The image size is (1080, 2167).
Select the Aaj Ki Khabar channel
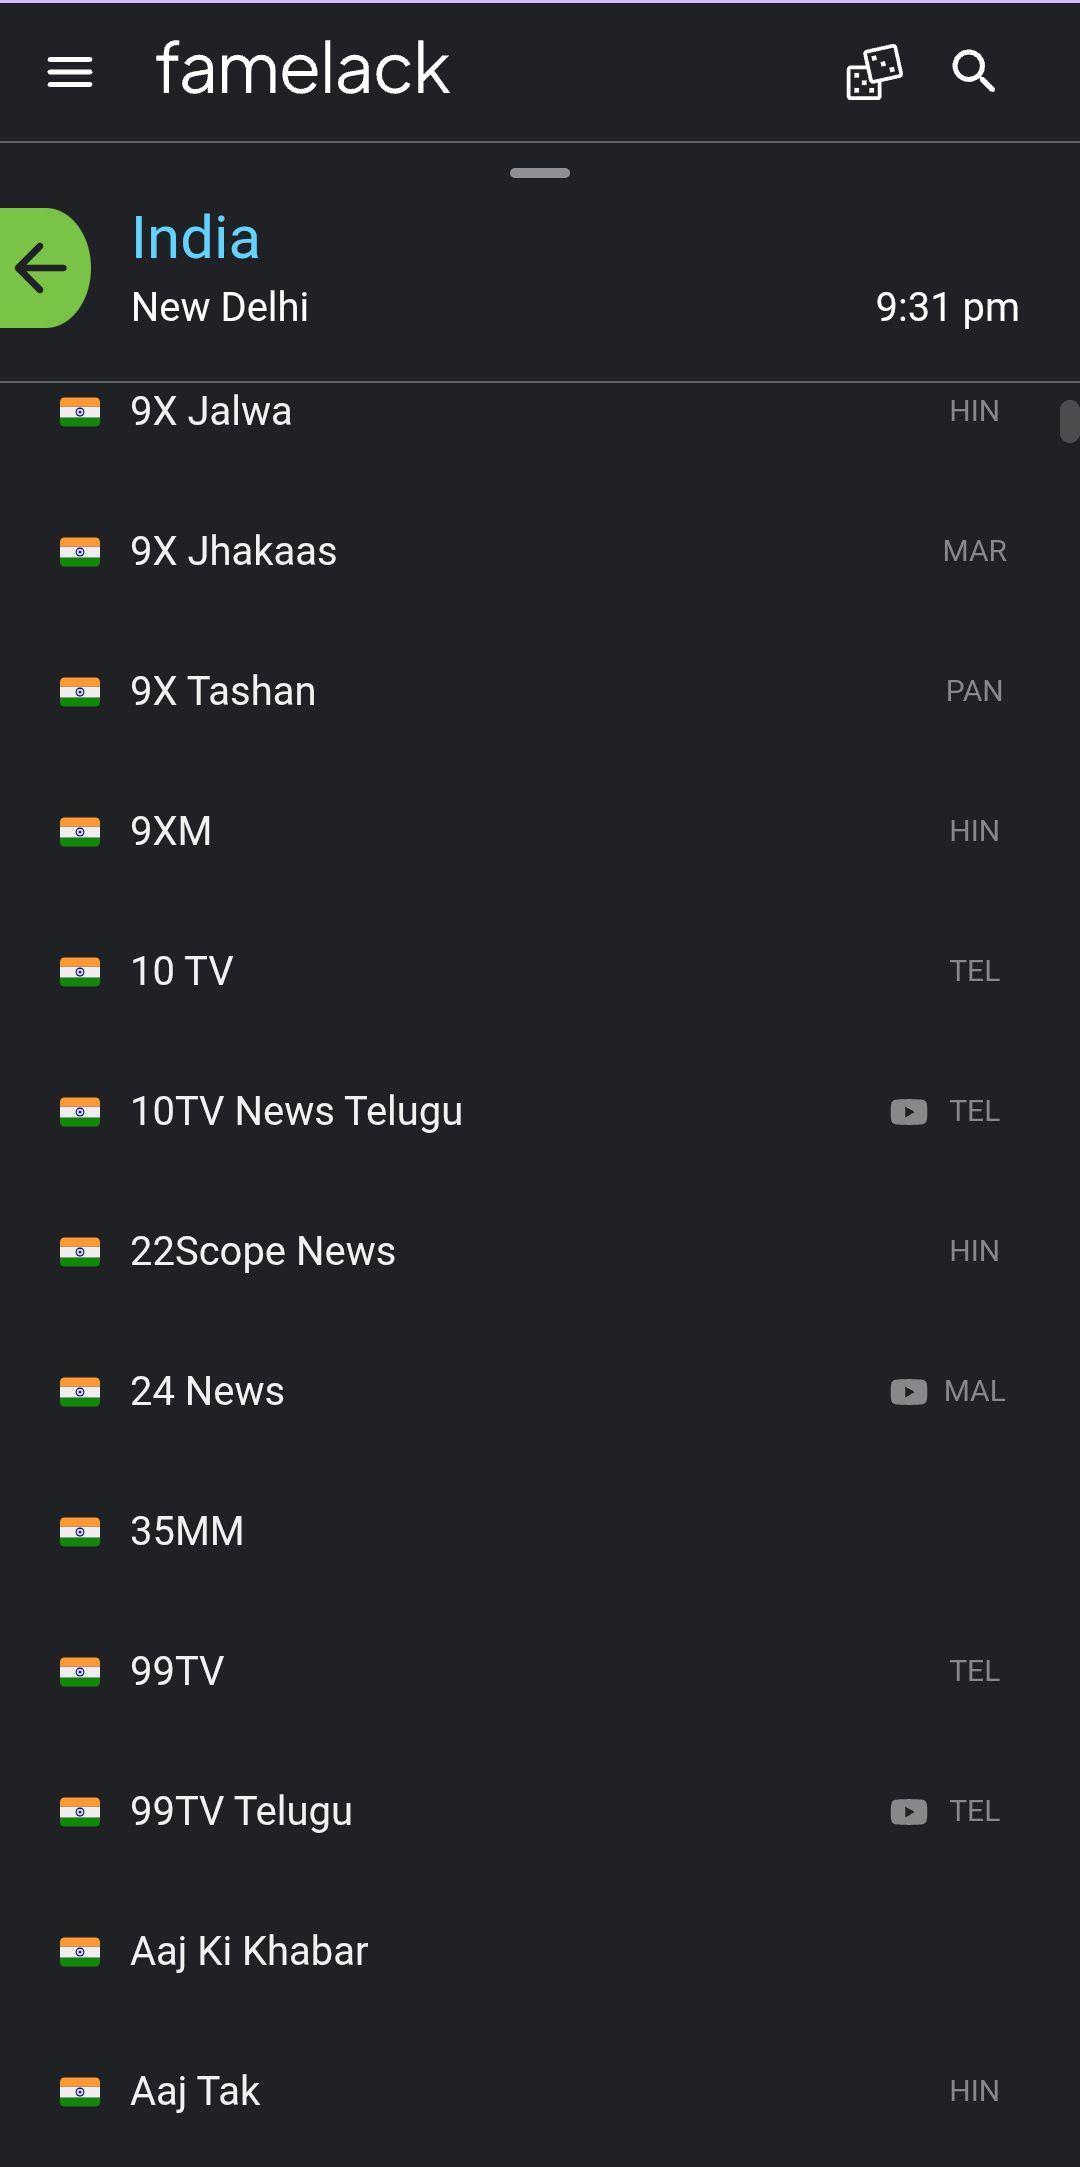click(x=249, y=1952)
